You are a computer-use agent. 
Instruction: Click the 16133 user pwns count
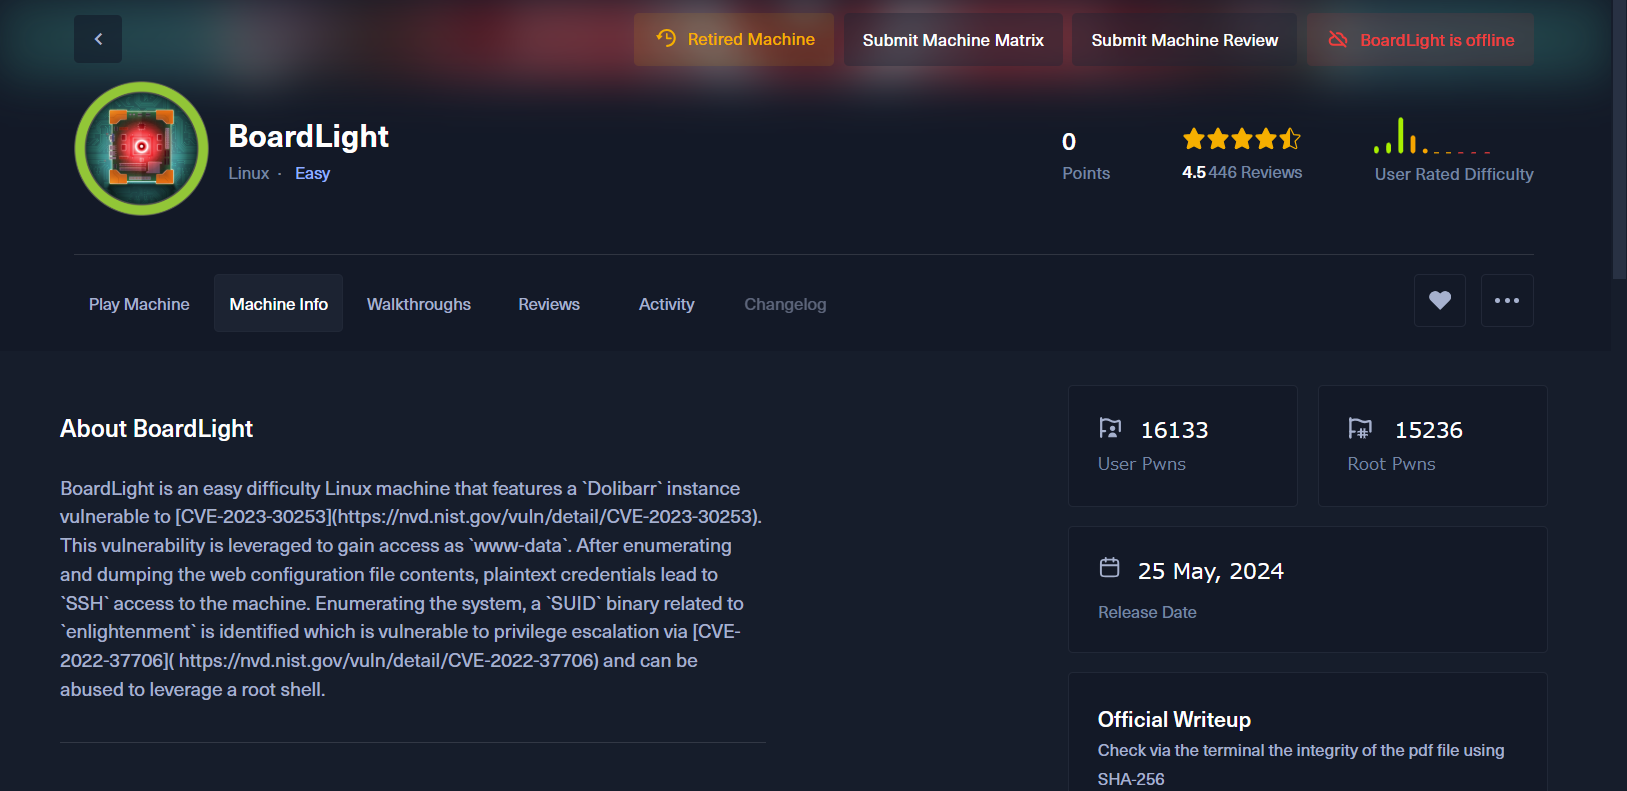click(1174, 430)
